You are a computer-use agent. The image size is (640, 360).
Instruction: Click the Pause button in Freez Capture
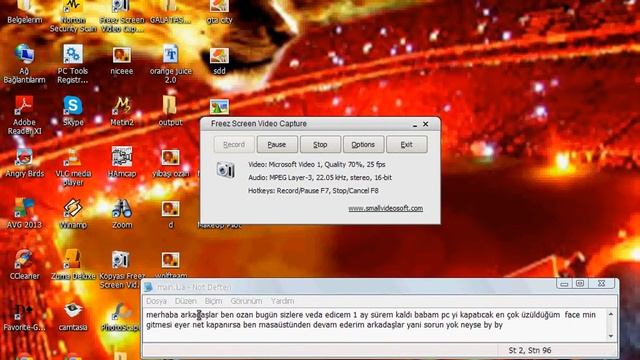click(x=277, y=144)
